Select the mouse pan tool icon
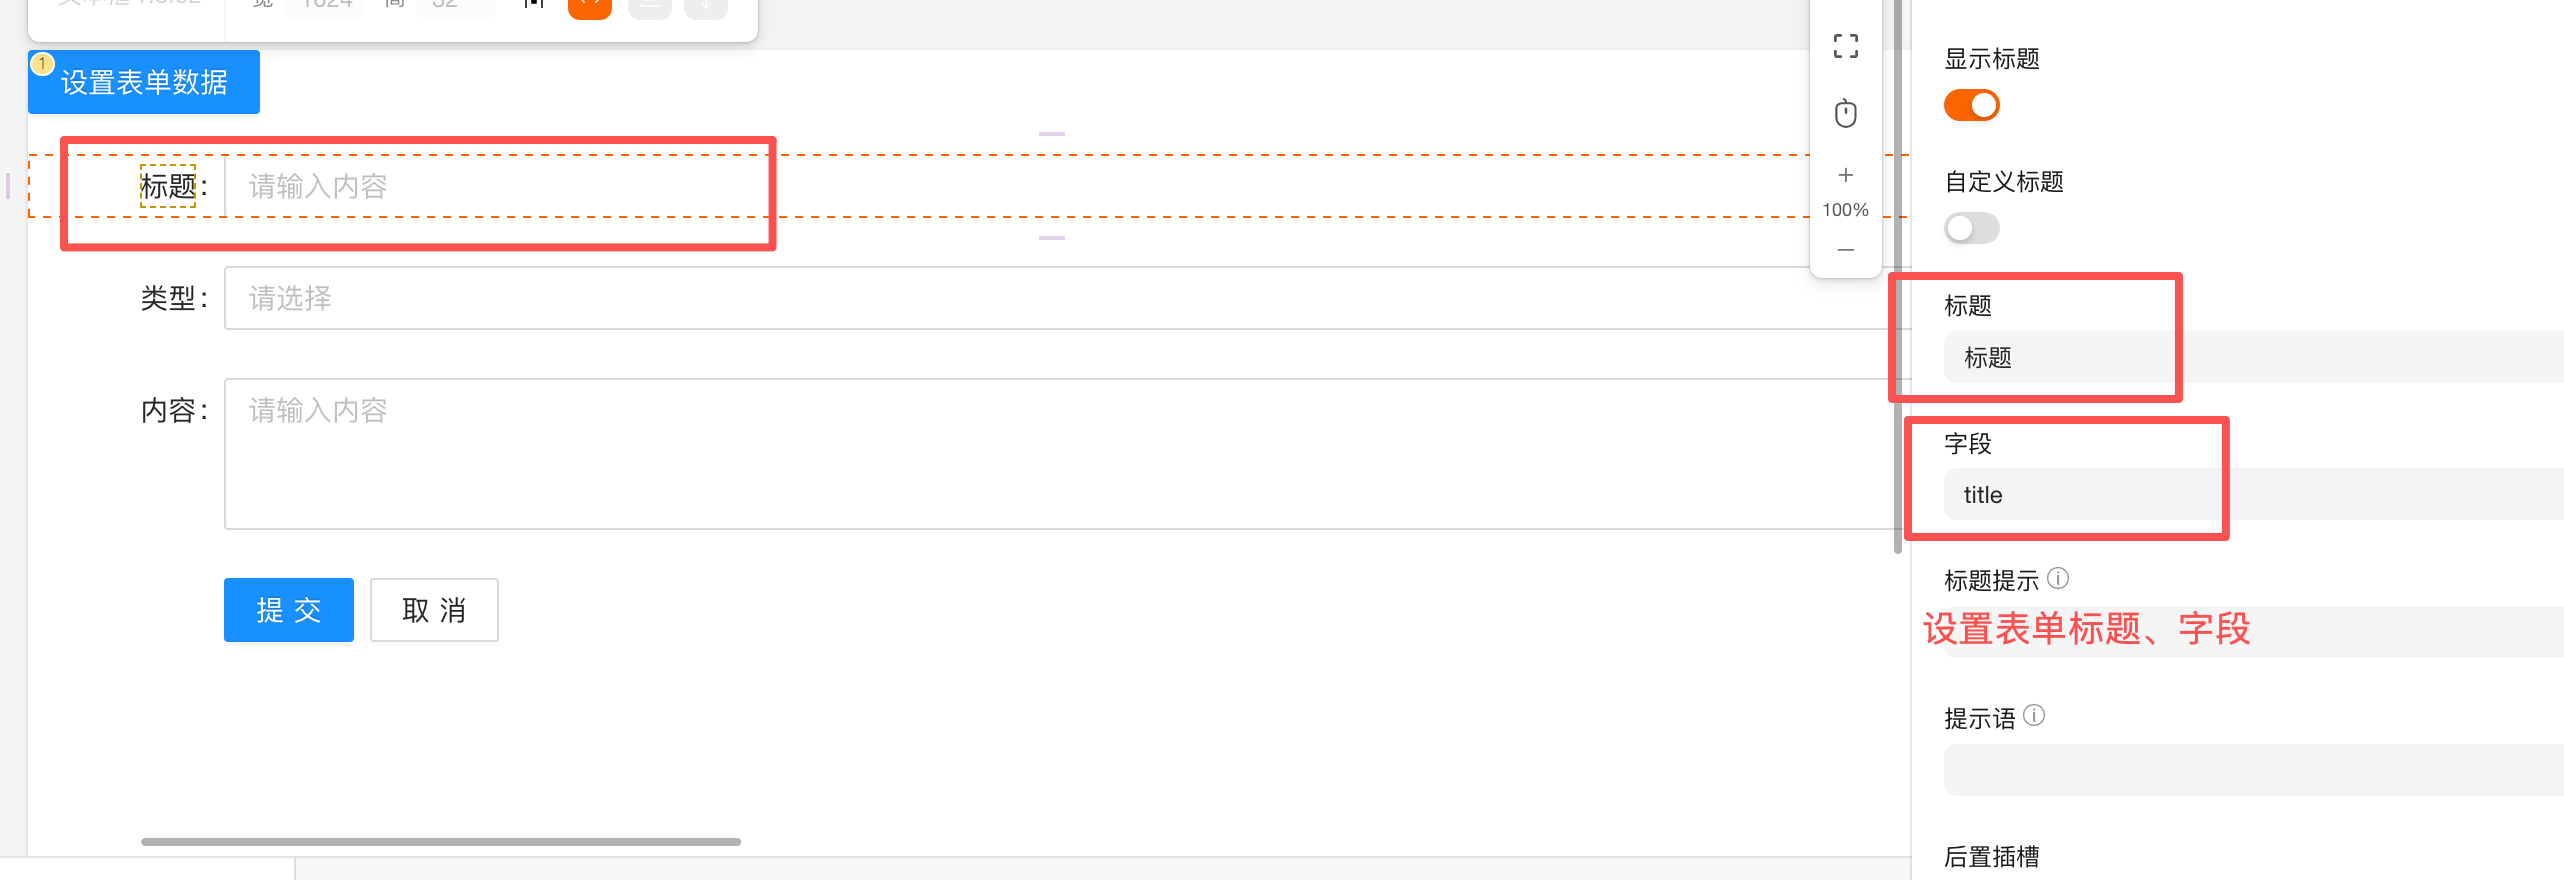The image size is (2564, 880). click(1845, 113)
